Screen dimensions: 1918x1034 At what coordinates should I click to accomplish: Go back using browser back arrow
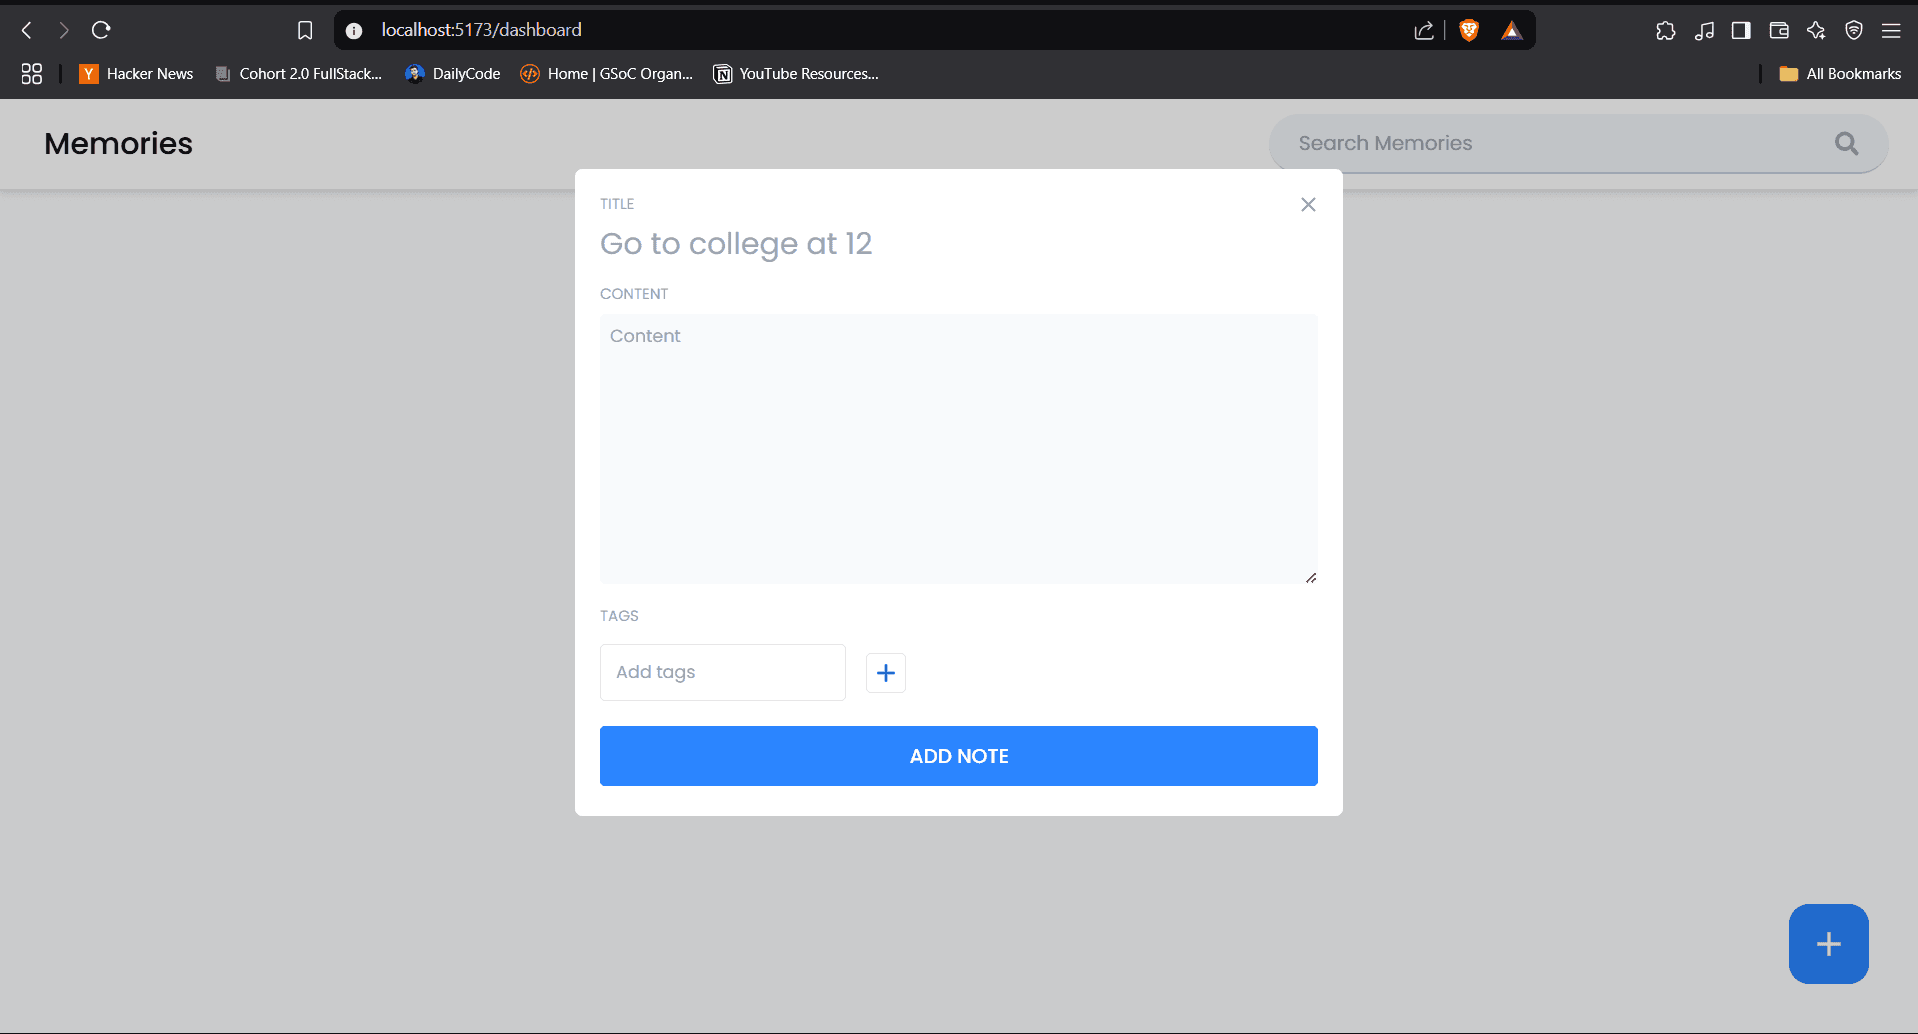click(27, 30)
